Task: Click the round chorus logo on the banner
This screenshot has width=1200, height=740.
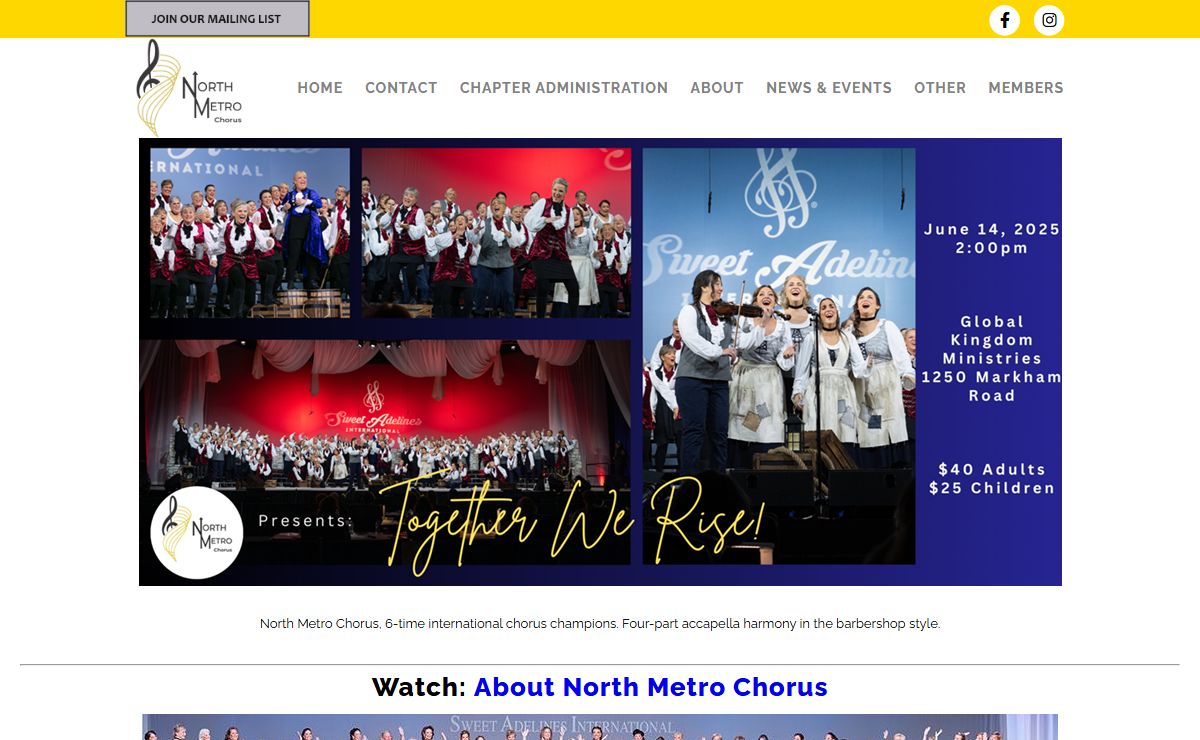Action: click(197, 533)
